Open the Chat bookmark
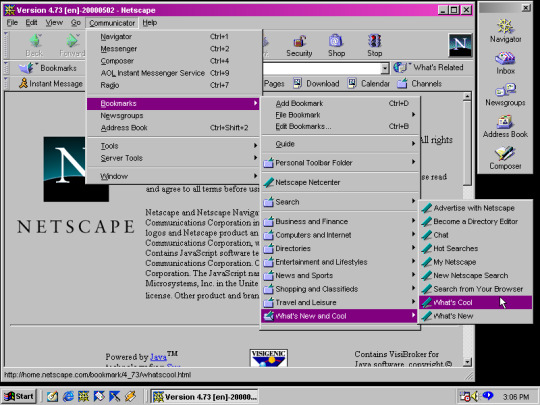Screen dimensions: 540x405 coord(476,235)
